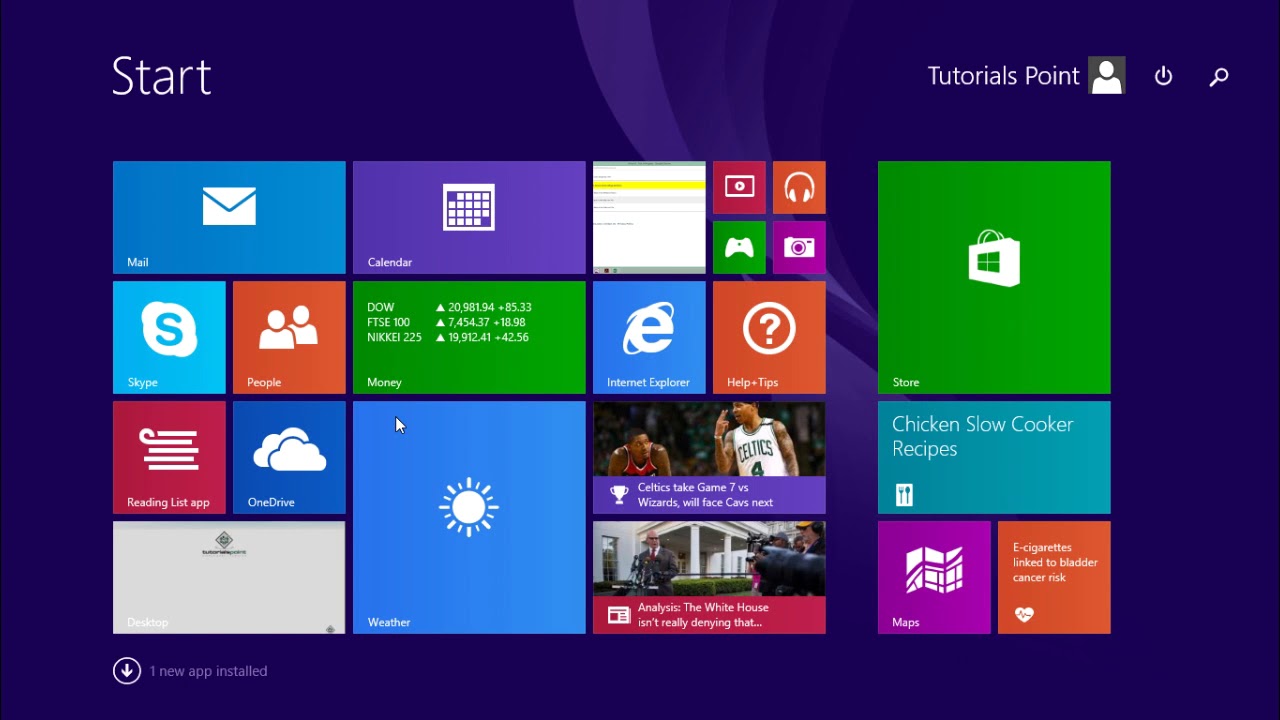Open the Help+Tips tile
Viewport: 1280px width, 720px height.
click(x=769, y=337)
